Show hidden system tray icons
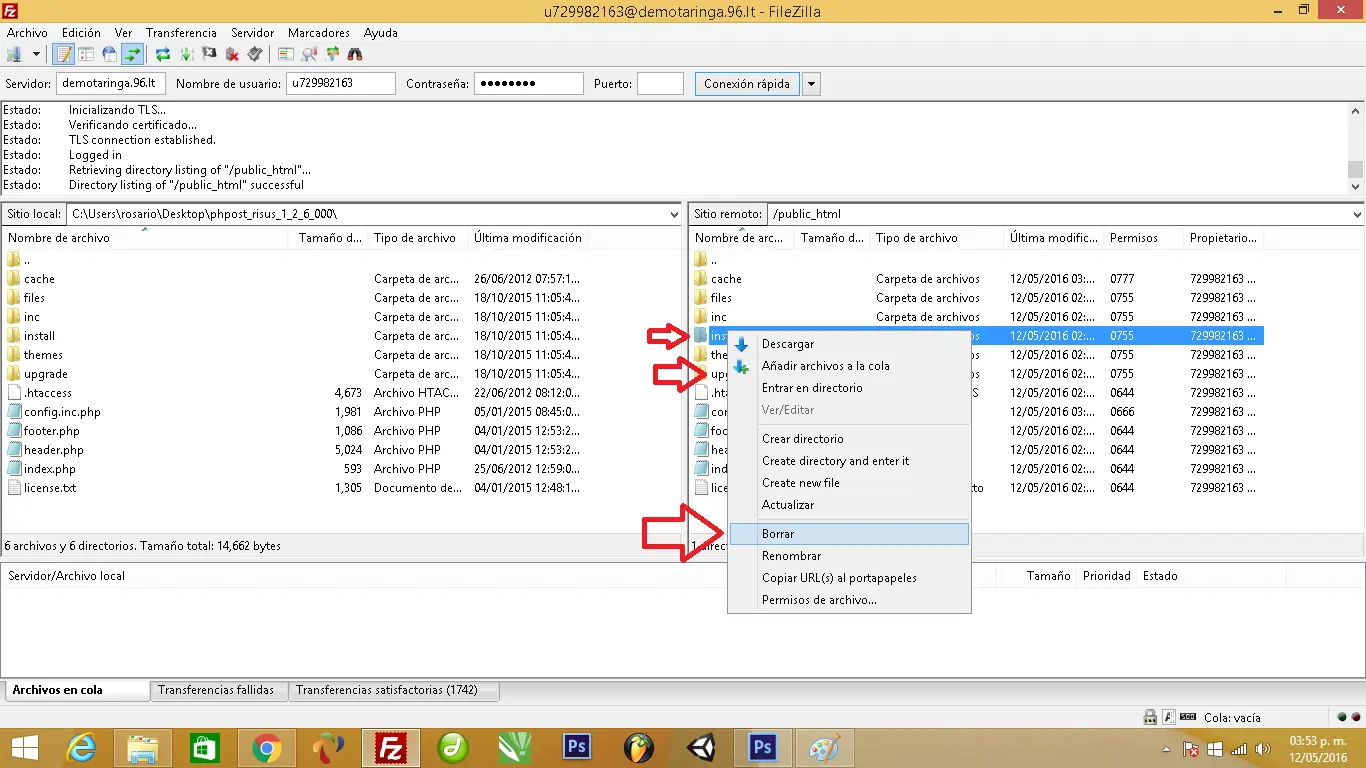 pos(1166,749)
